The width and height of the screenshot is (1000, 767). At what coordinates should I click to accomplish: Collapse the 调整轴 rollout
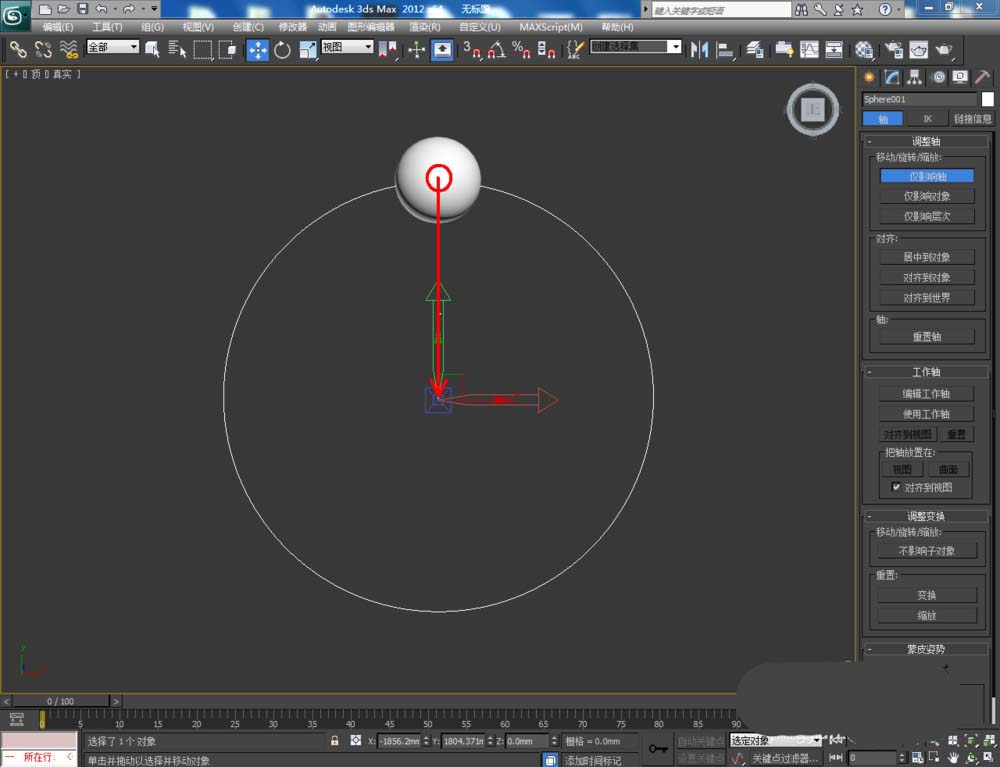(926, 142)
